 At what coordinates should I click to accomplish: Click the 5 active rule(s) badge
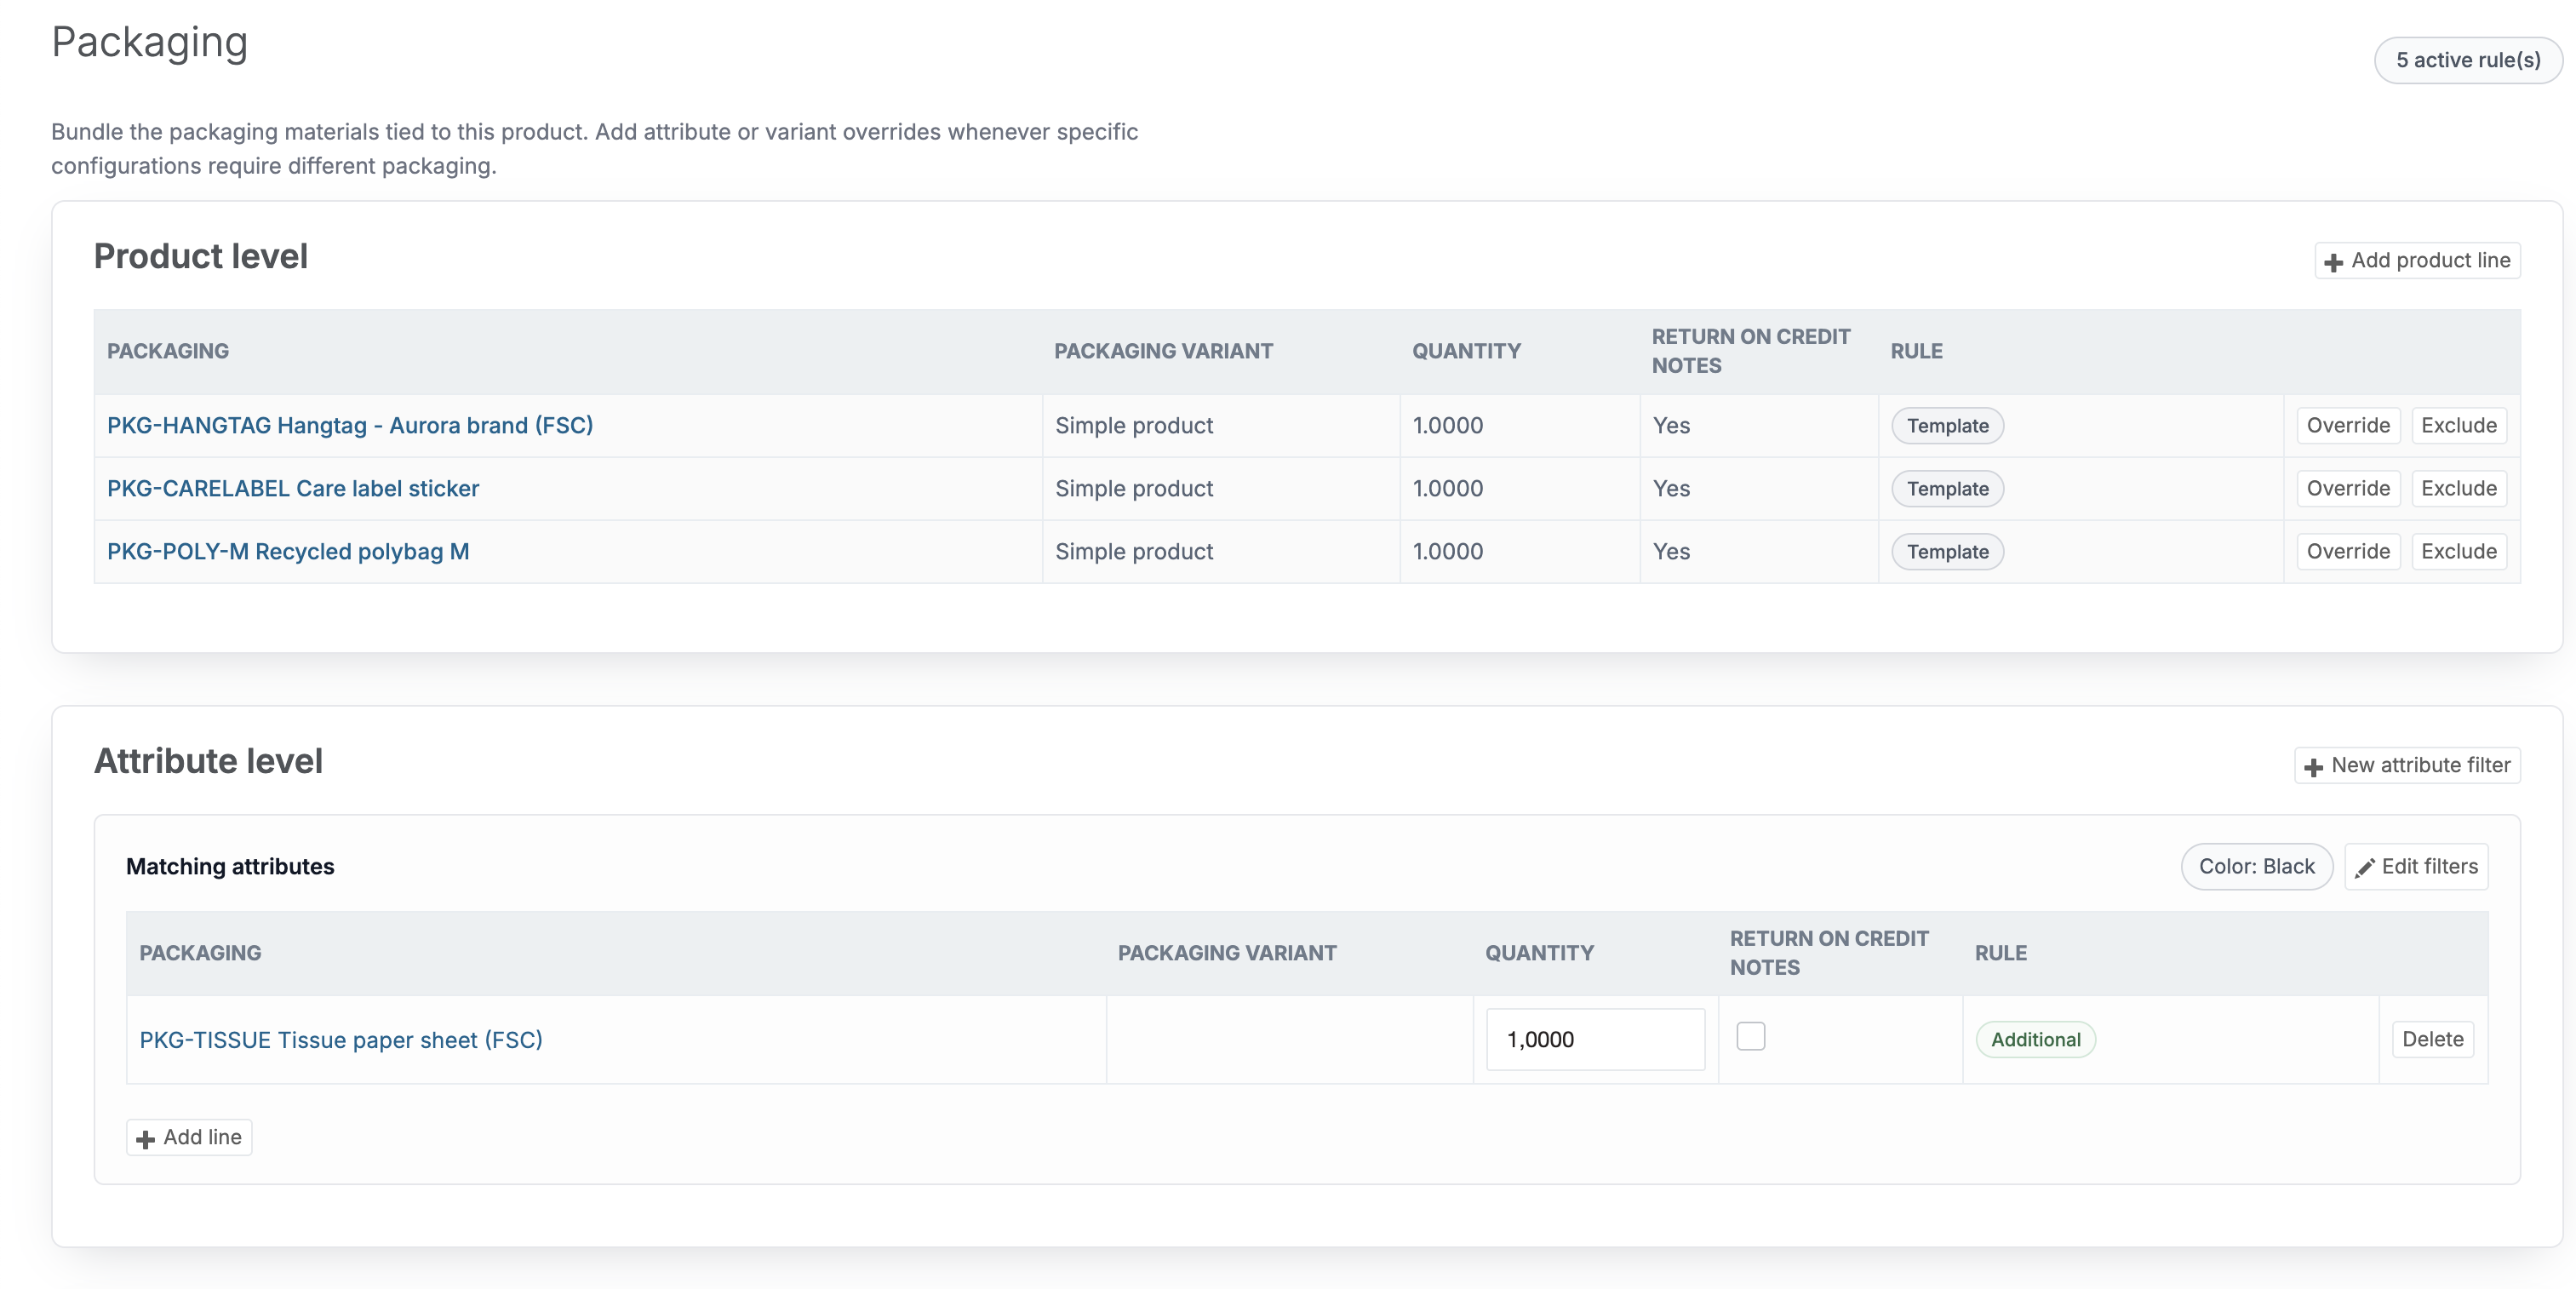coord(2467,60)
